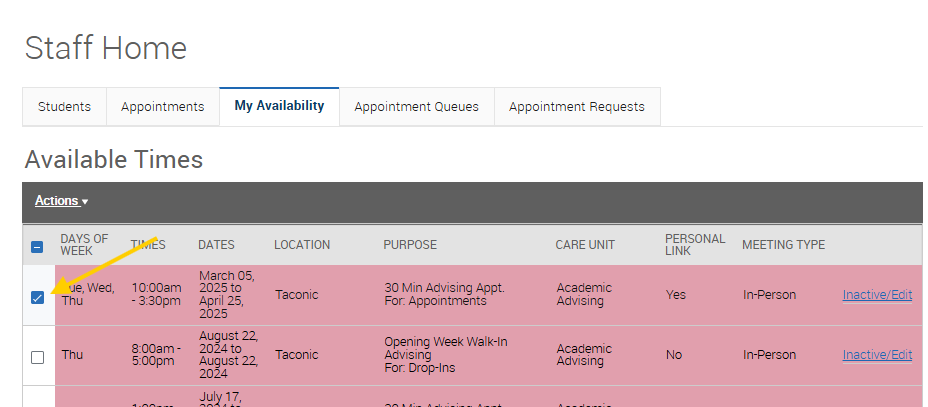Expand the Actions dropdown menu
This screenshot has height=407, width=928.
61,201
